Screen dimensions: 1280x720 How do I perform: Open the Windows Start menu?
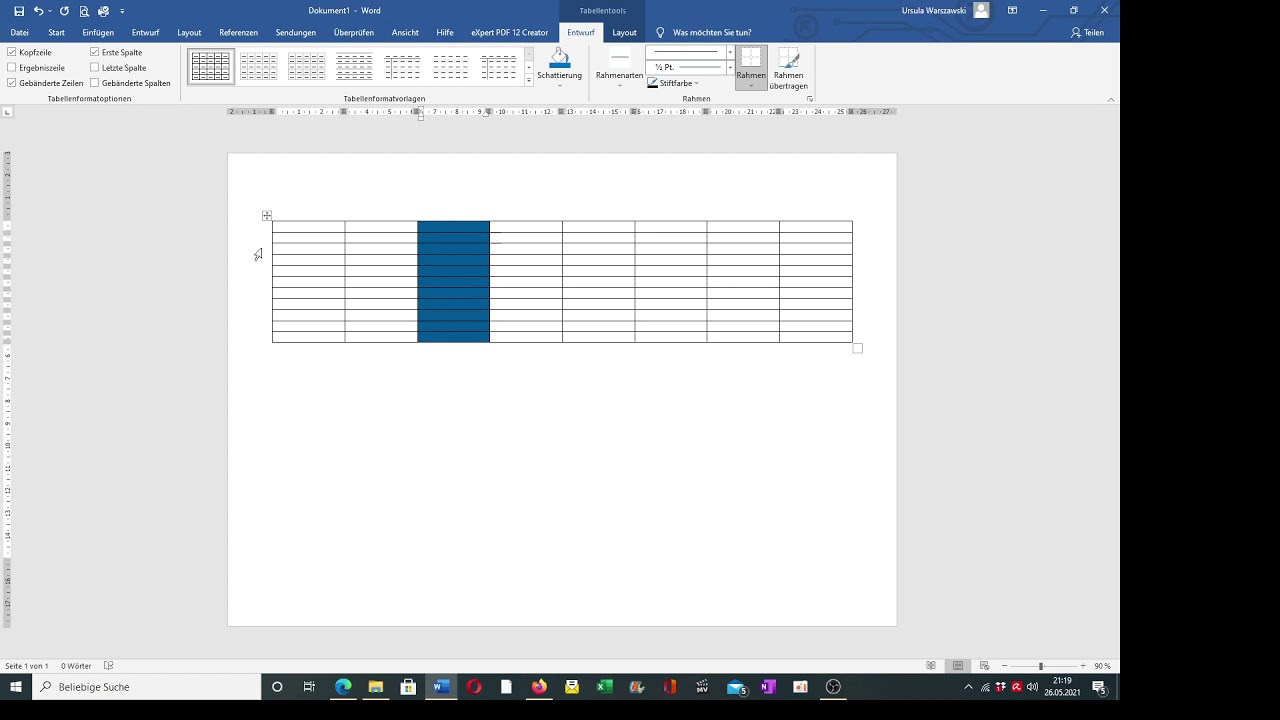click(x=16, y=687)
